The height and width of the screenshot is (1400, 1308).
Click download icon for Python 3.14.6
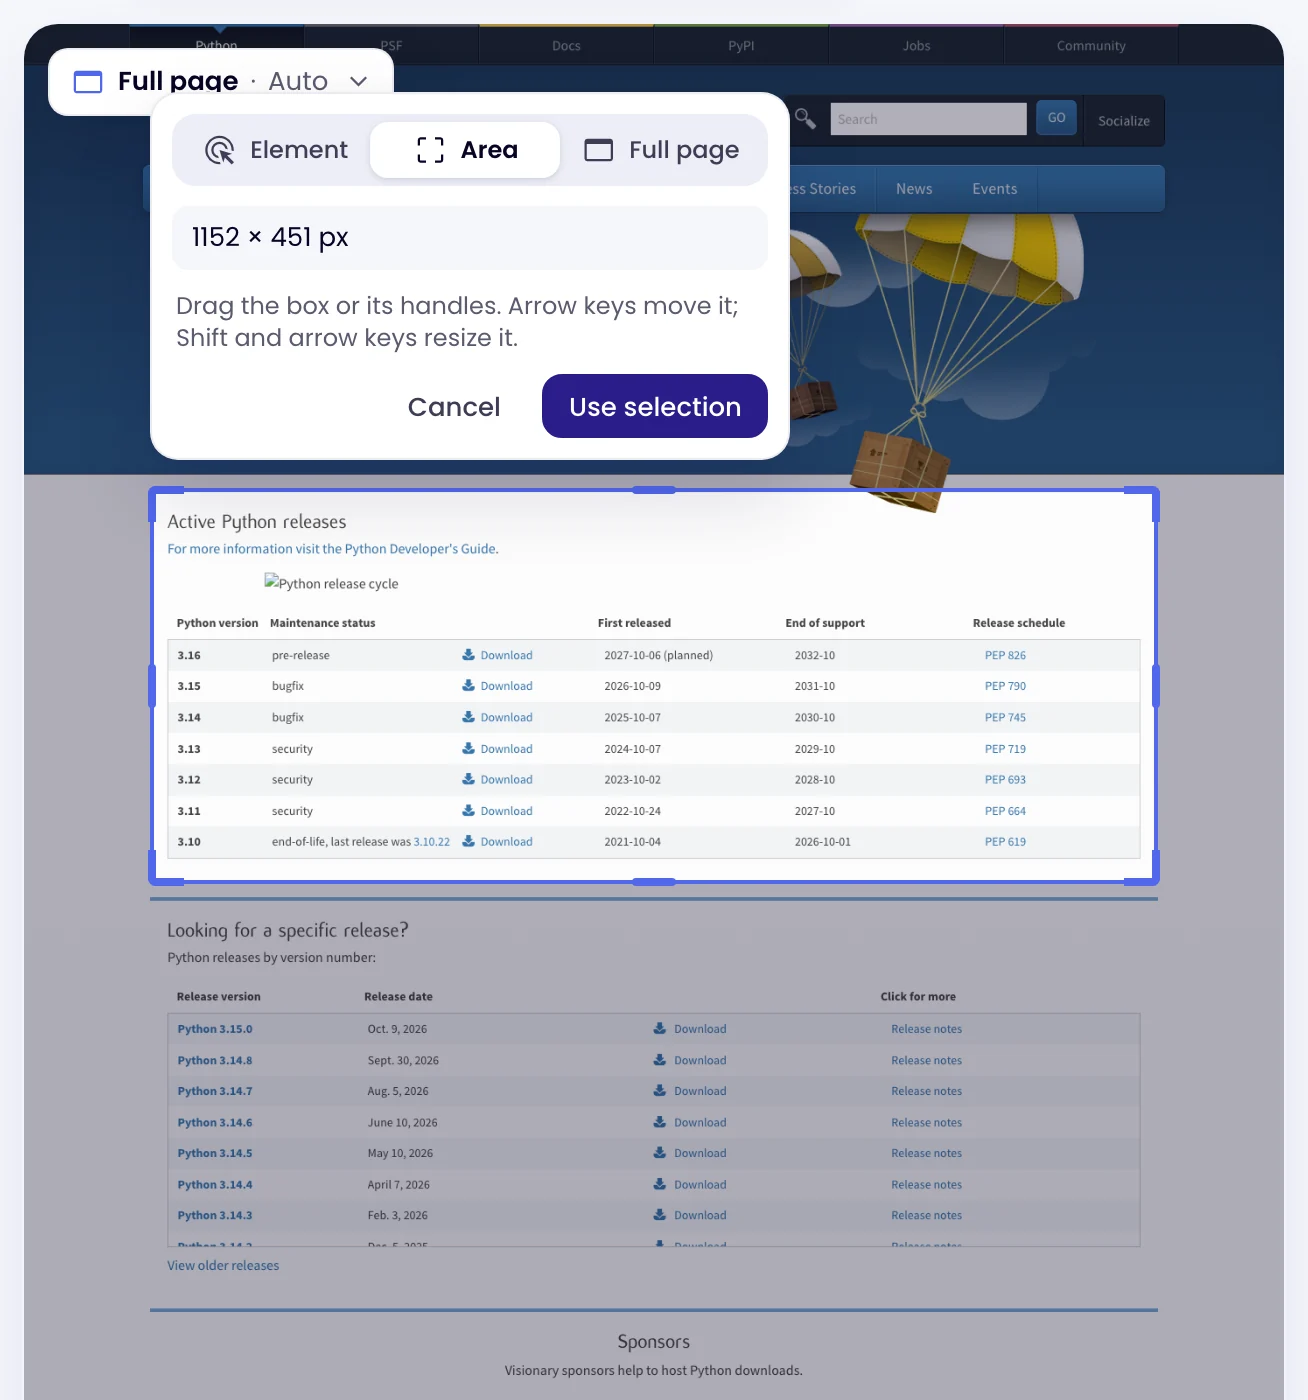click(x=660, y=1122)
